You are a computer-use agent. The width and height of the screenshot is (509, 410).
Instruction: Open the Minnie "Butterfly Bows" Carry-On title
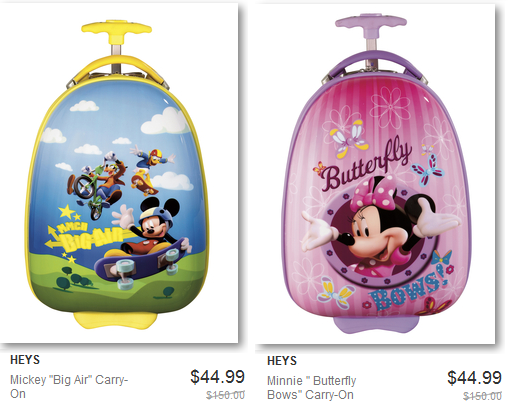312,388
